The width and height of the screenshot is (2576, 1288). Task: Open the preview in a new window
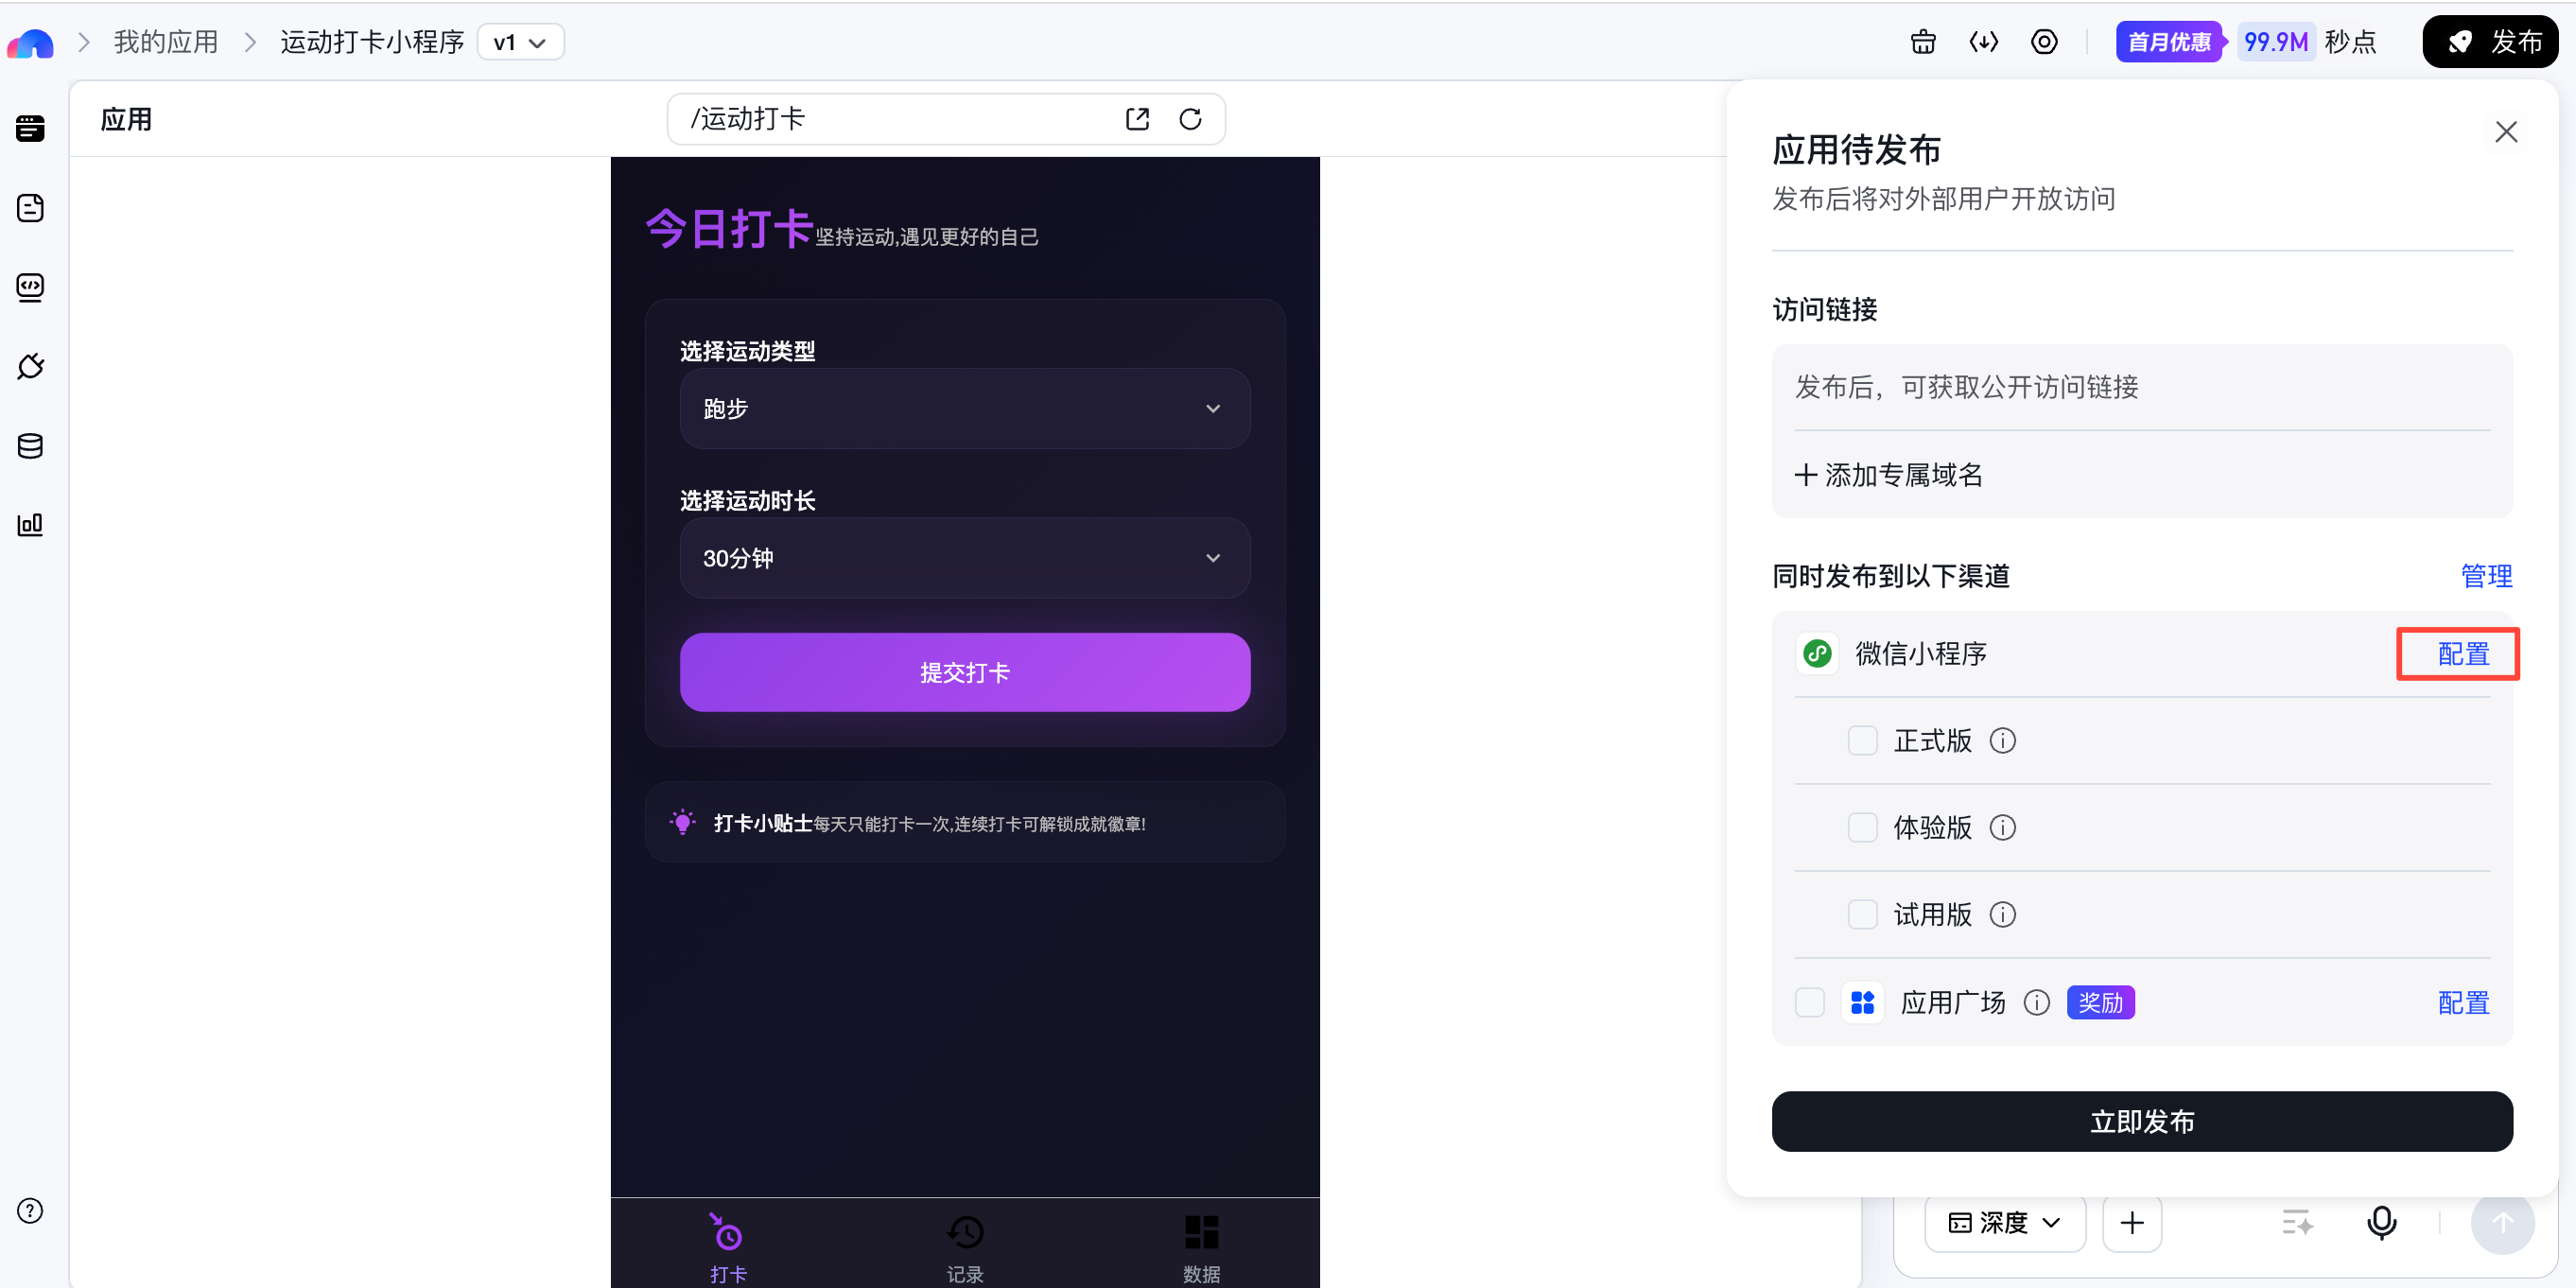click(1137, 118)
